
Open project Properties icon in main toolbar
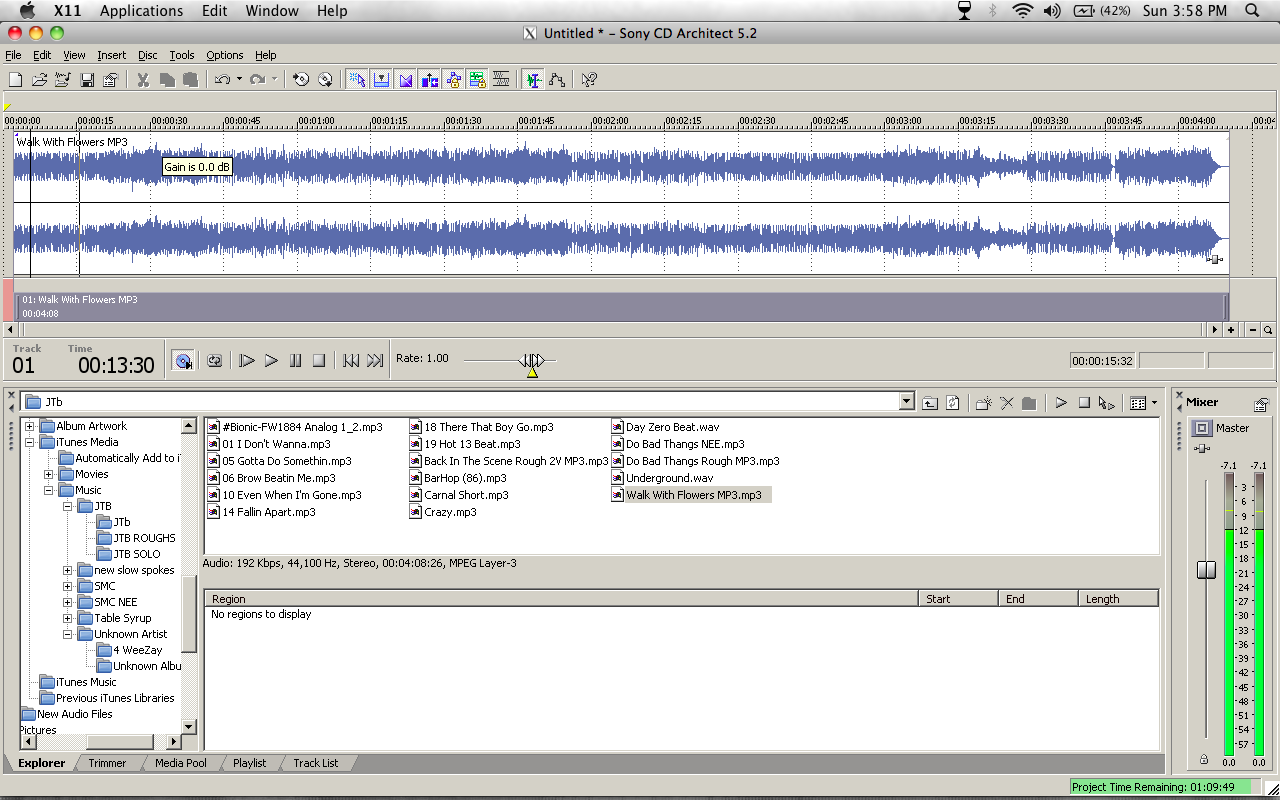(111, 80)
